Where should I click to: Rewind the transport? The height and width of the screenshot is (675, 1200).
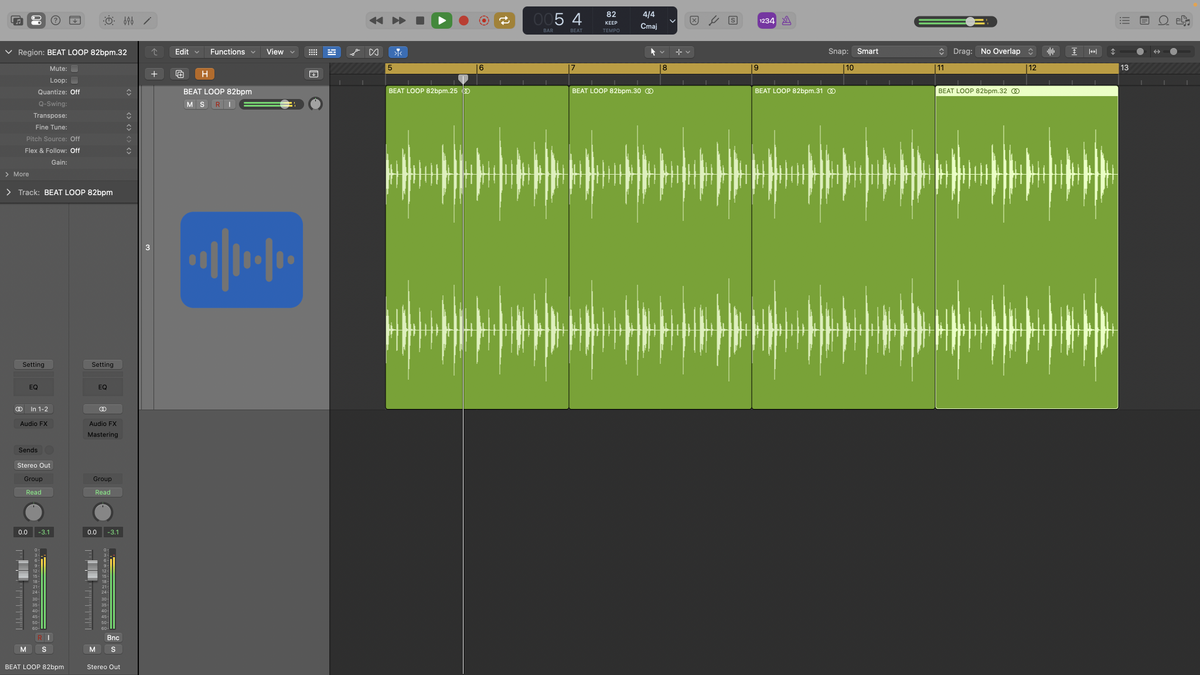pyautogui.click(x=376, y=20)
